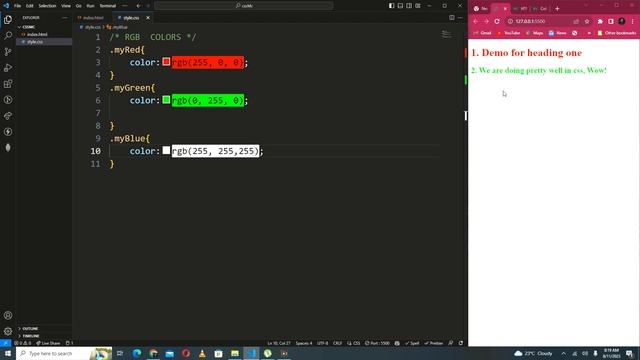
Task: Open the View menu
Action: click(x=66, y=6)
